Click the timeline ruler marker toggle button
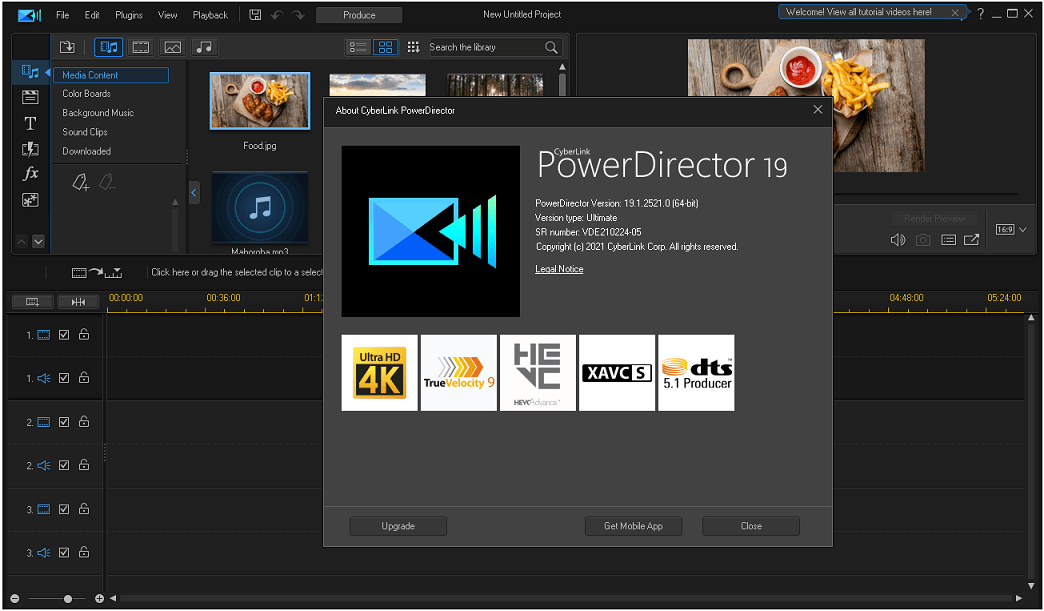 [78, 302]
